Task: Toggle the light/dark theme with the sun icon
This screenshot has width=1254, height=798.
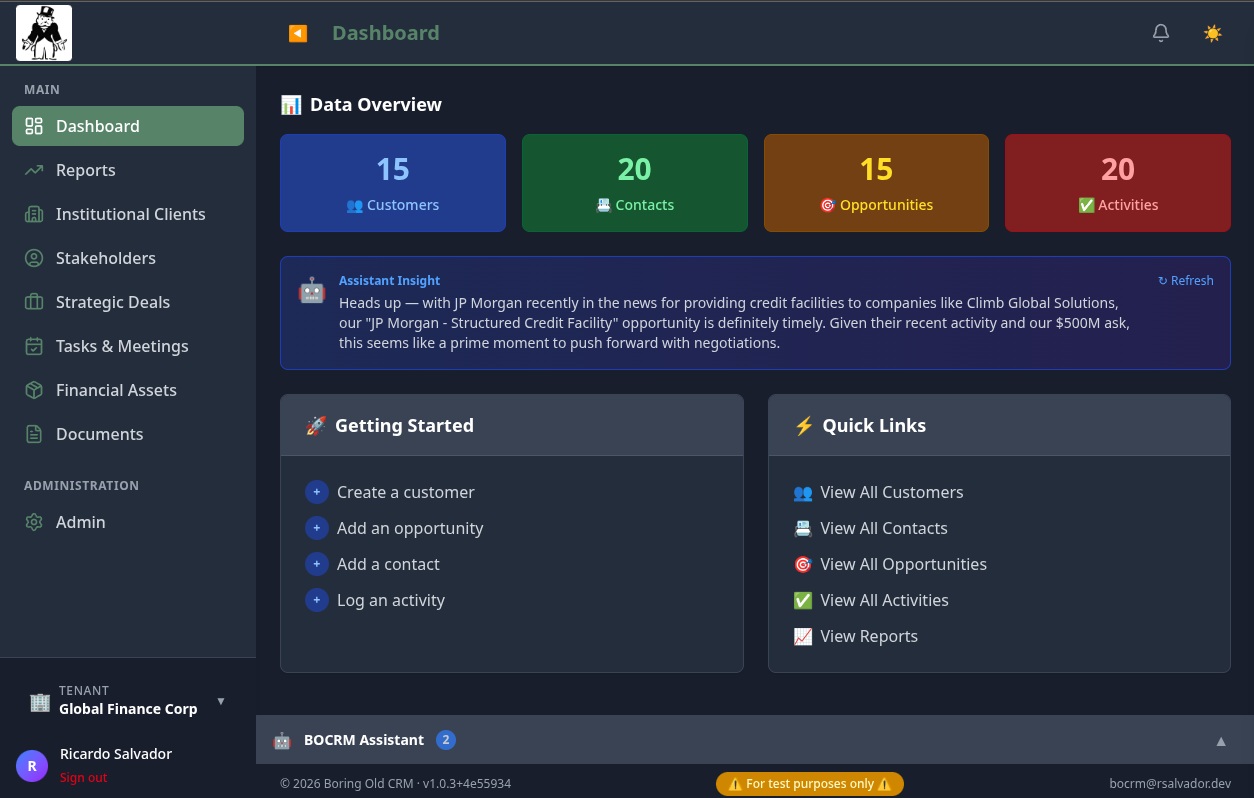Action: pyautogui.click(x=1212, y=32)
